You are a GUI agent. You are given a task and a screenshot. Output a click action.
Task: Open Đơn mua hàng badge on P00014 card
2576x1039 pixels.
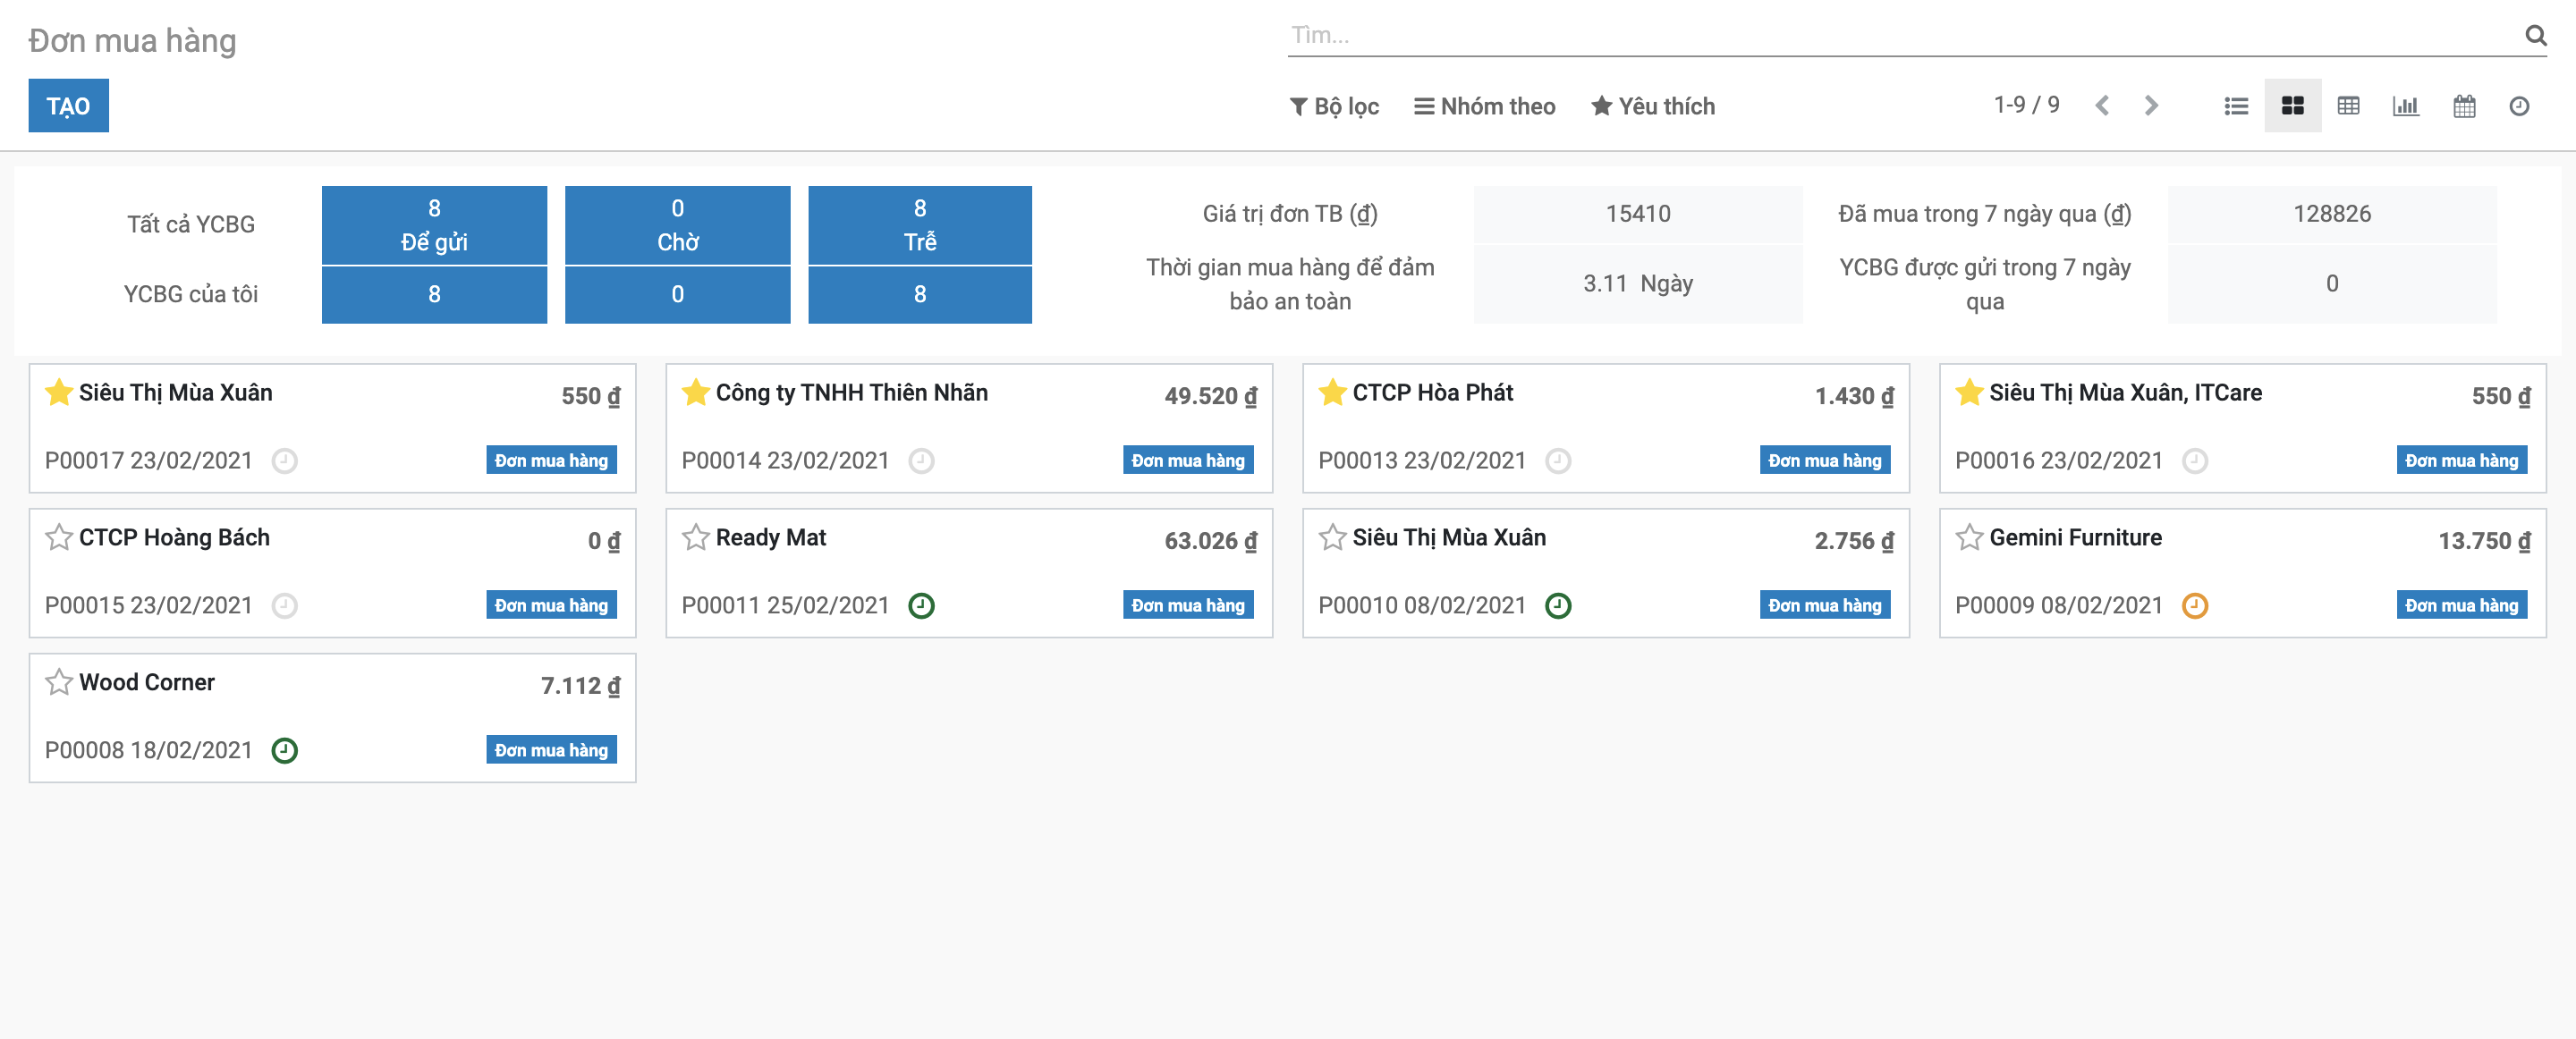click(1188, 460)
